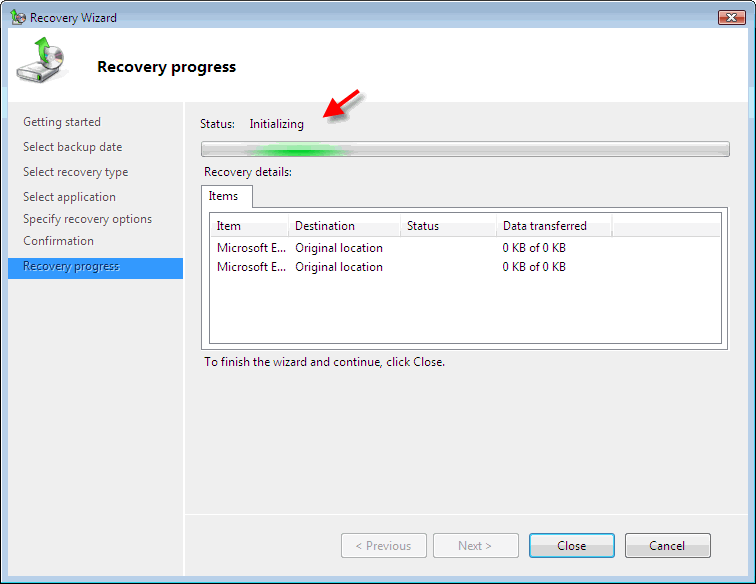Click the Cancel button
Viewport: 756px width, 584px height.
[667, 545]
